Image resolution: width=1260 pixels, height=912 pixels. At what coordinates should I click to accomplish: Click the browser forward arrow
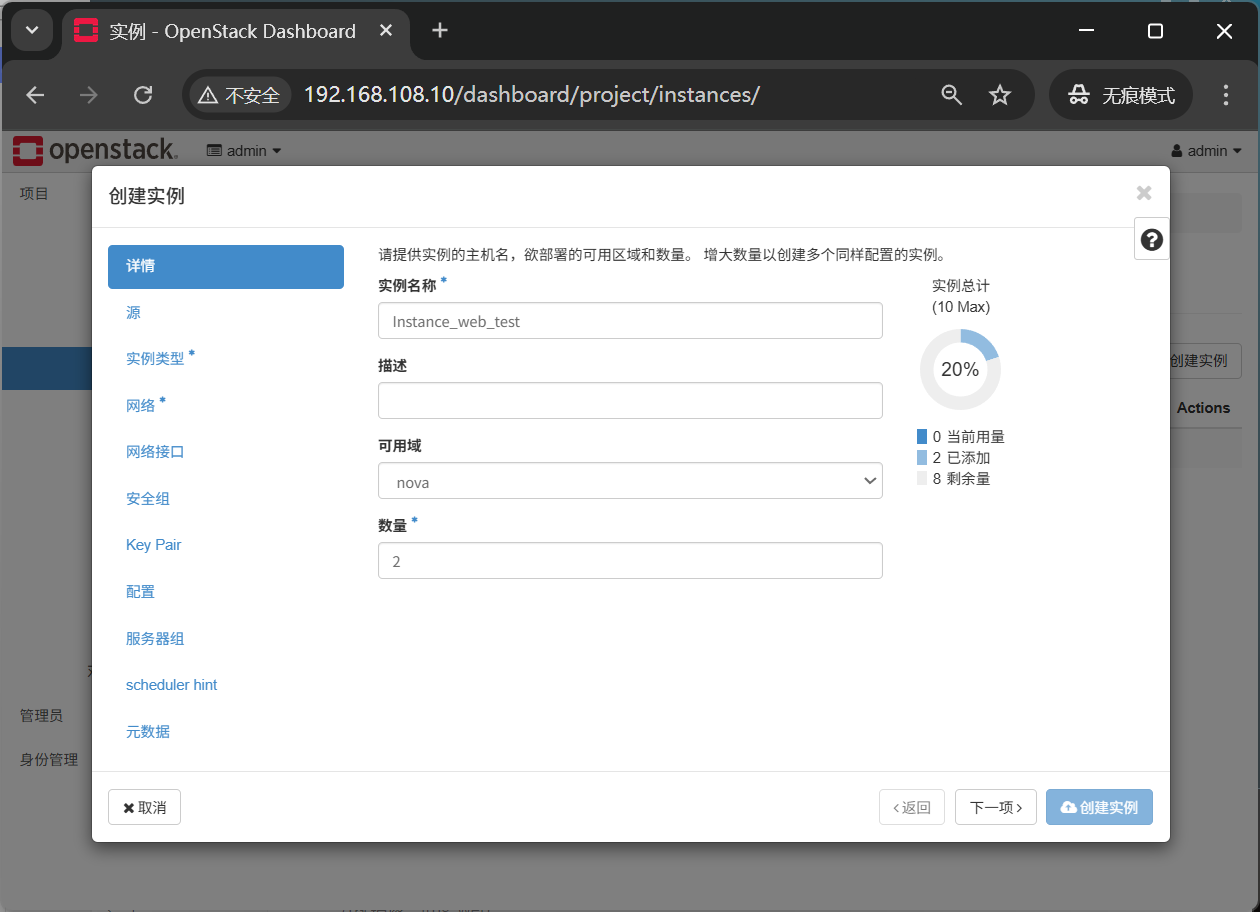click(89, 95)
